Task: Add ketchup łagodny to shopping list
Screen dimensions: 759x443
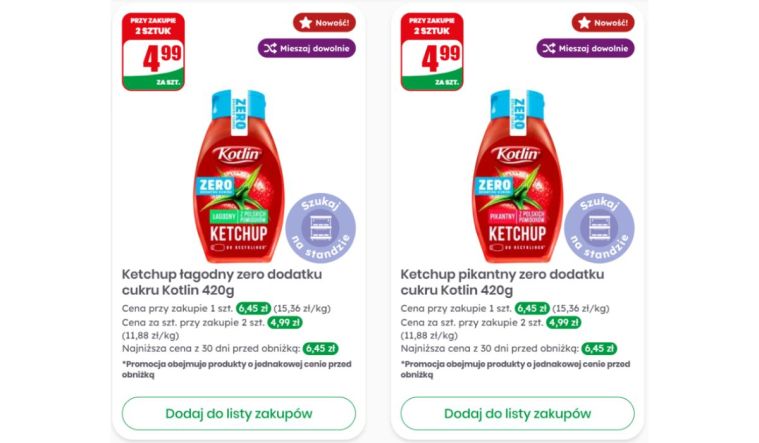Action: [x=239, y=413]
